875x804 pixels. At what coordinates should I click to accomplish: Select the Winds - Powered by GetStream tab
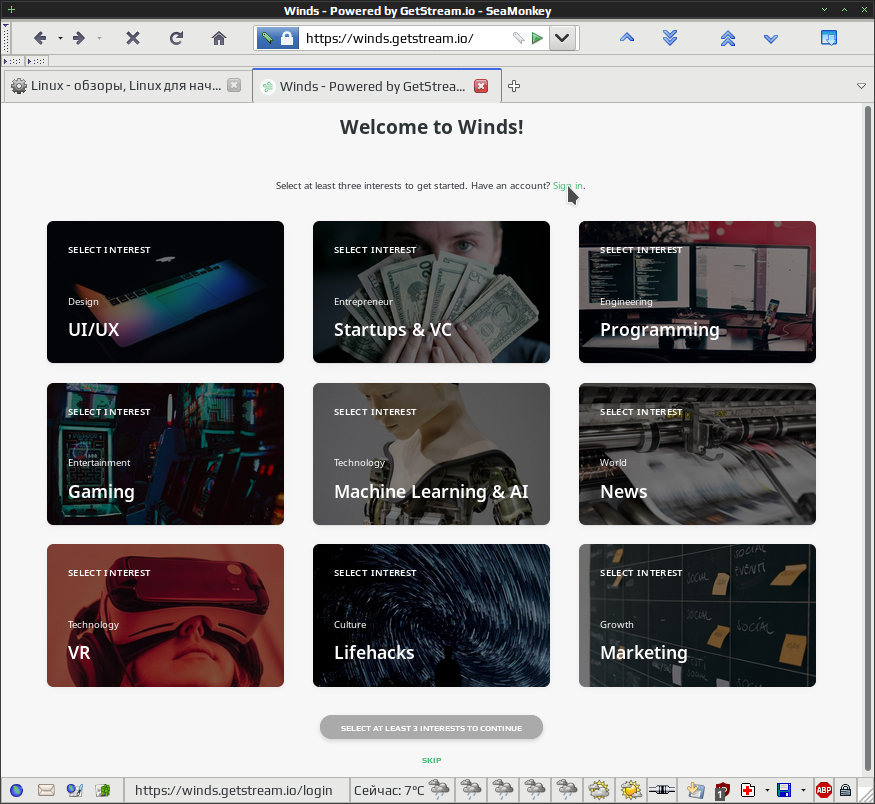pyautogui.click(x=377, y=86)
